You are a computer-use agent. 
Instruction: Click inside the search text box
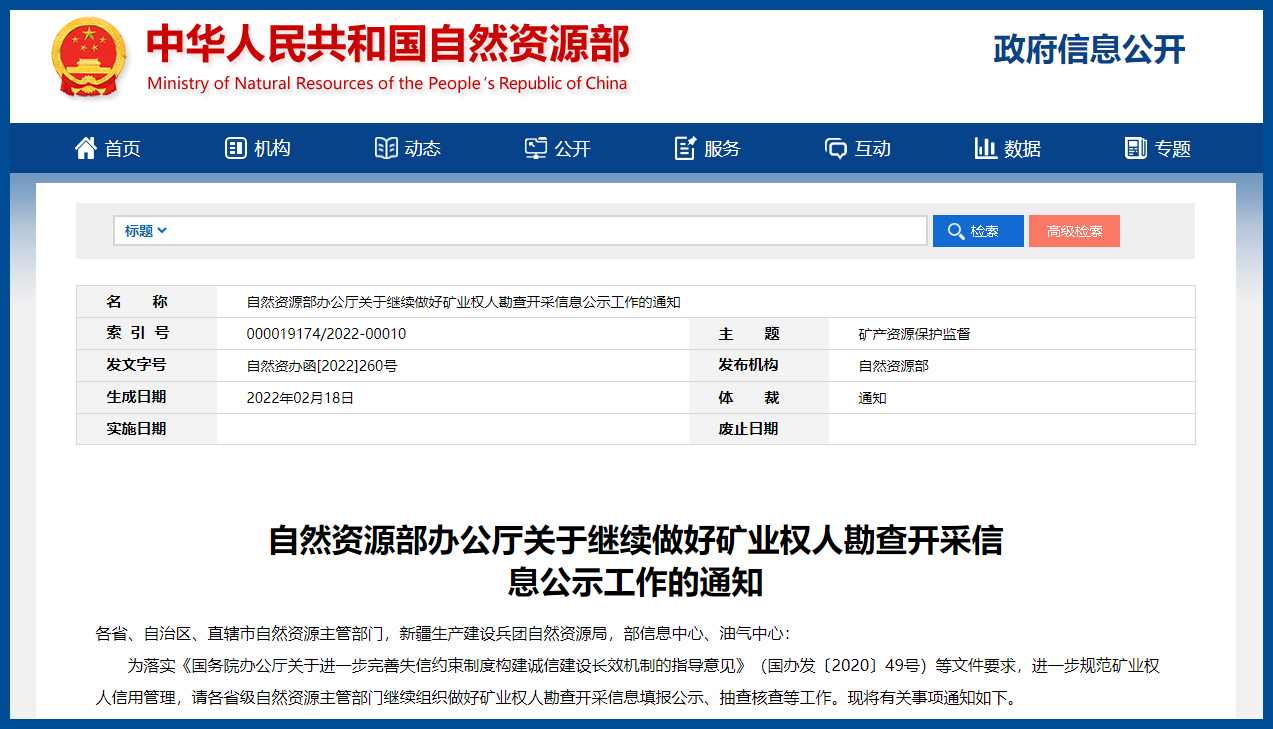(x=545, y=231)
